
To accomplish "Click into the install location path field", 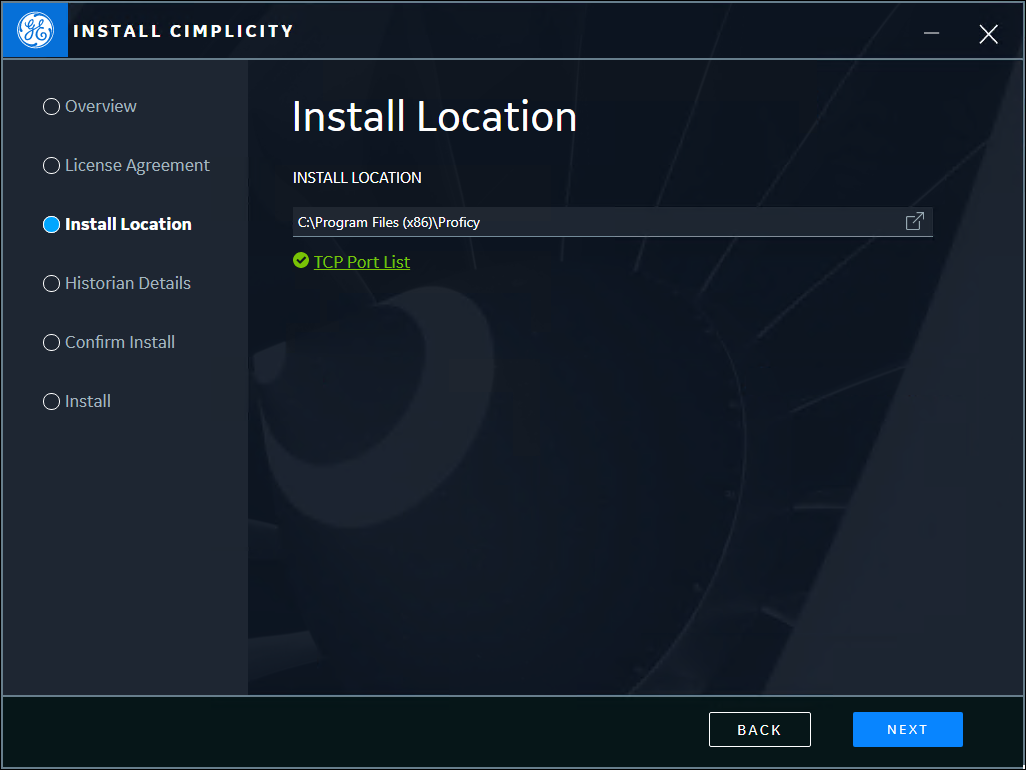I will click(x=612, y=222).
